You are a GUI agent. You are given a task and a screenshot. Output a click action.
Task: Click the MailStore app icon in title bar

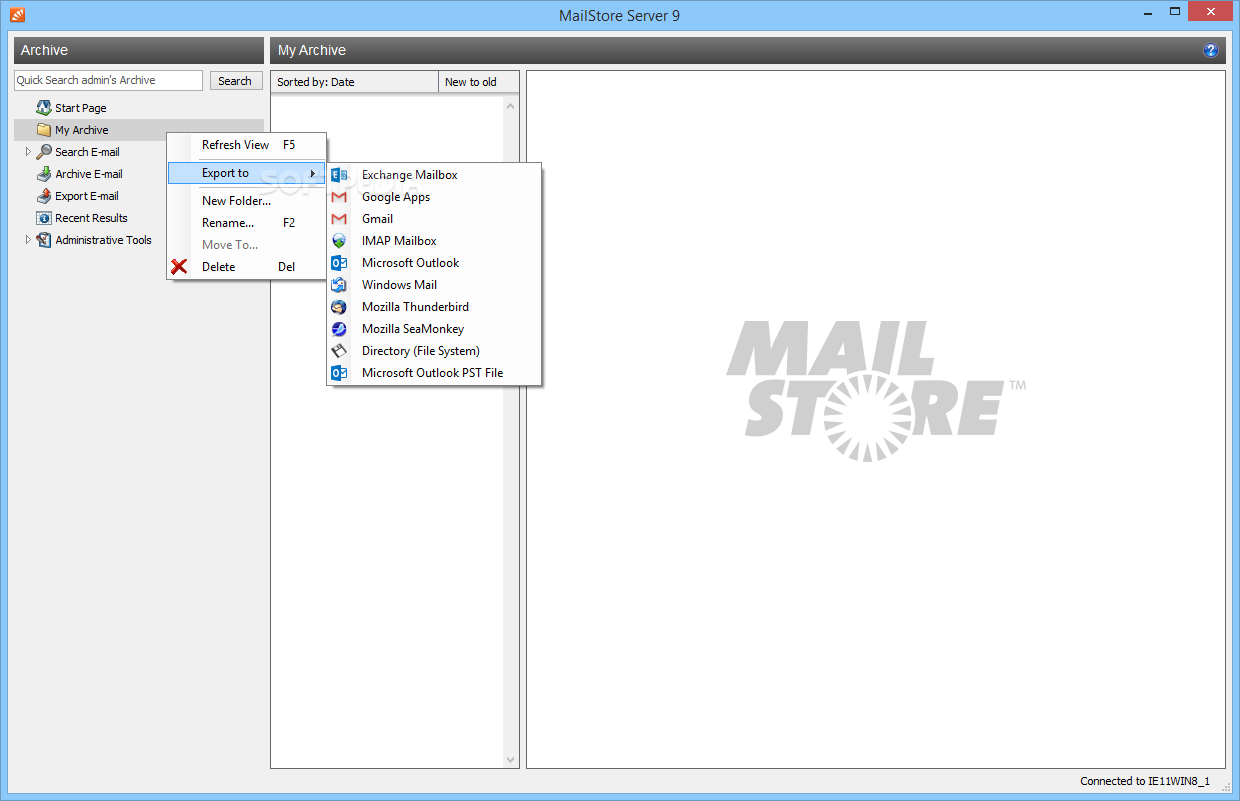click(x=17, y=15)
